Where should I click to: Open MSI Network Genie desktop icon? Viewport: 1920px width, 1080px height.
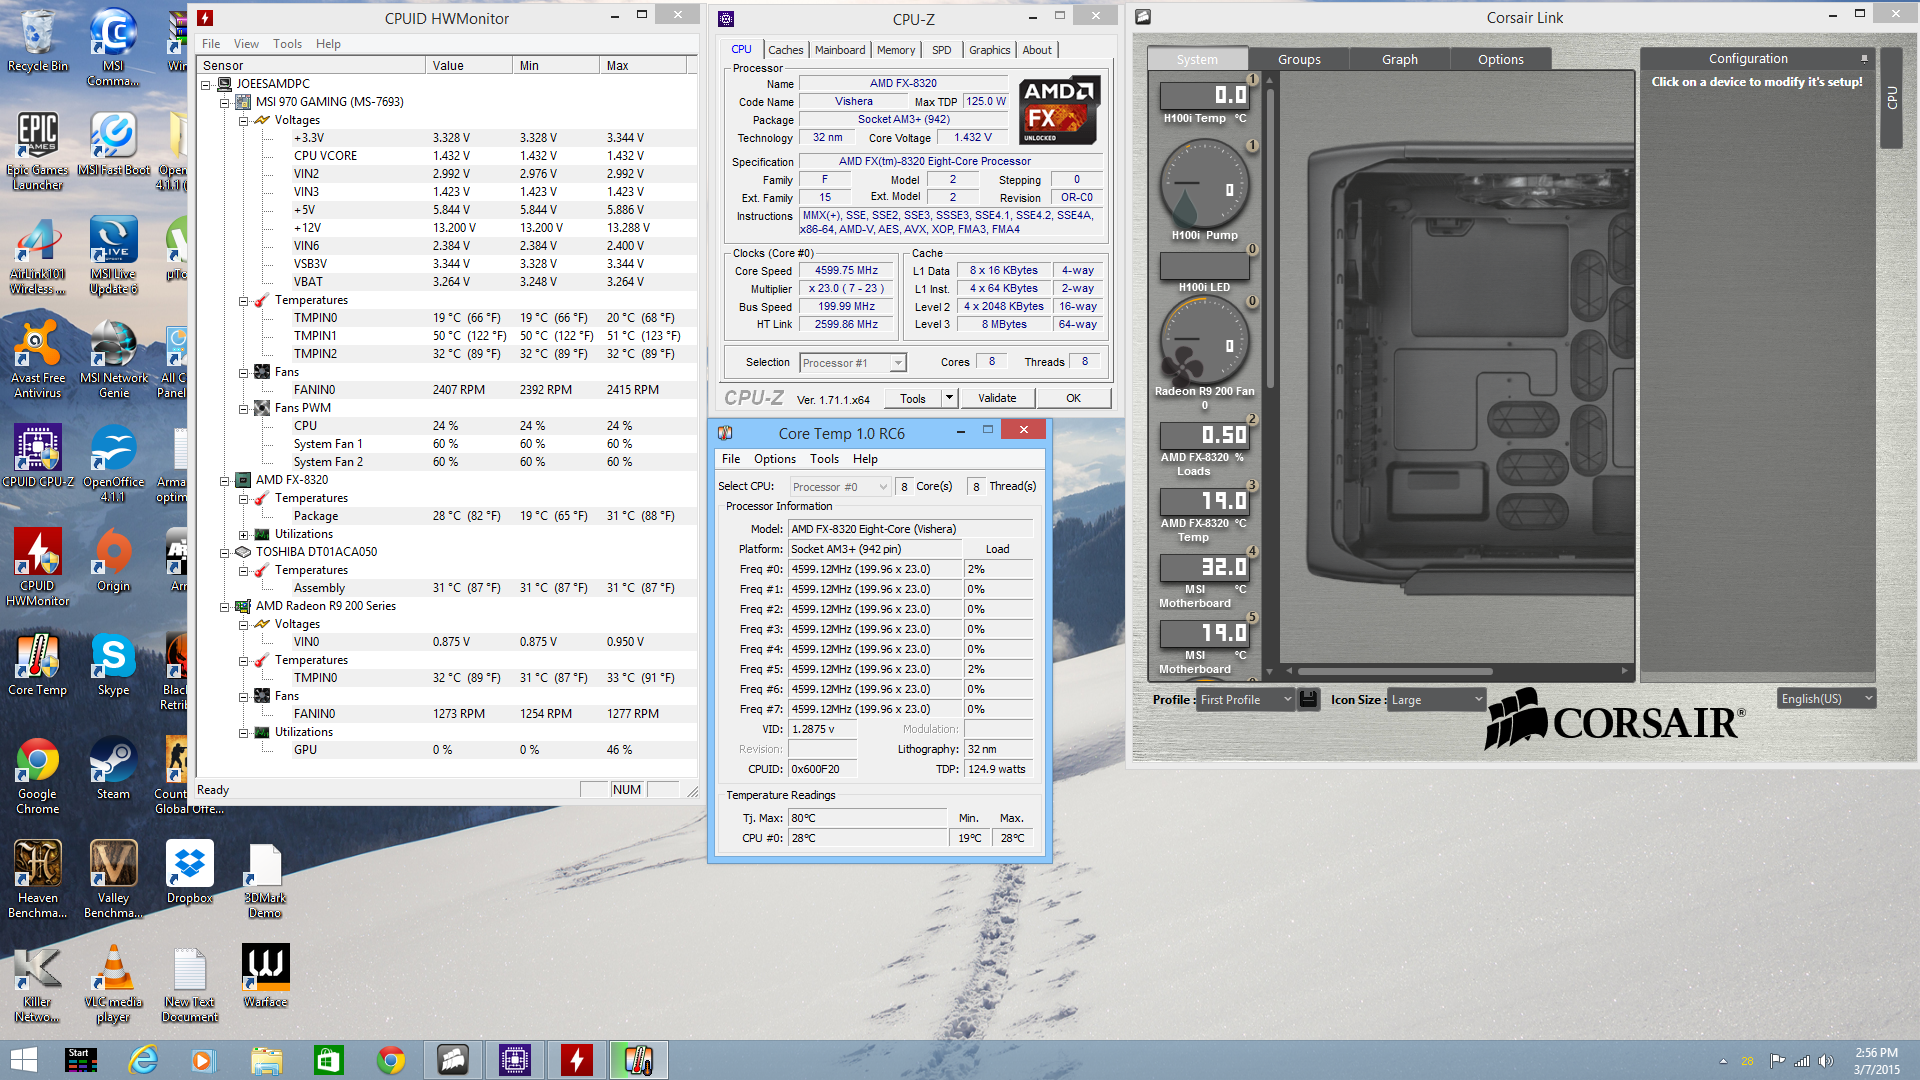[x=114, y=359]
